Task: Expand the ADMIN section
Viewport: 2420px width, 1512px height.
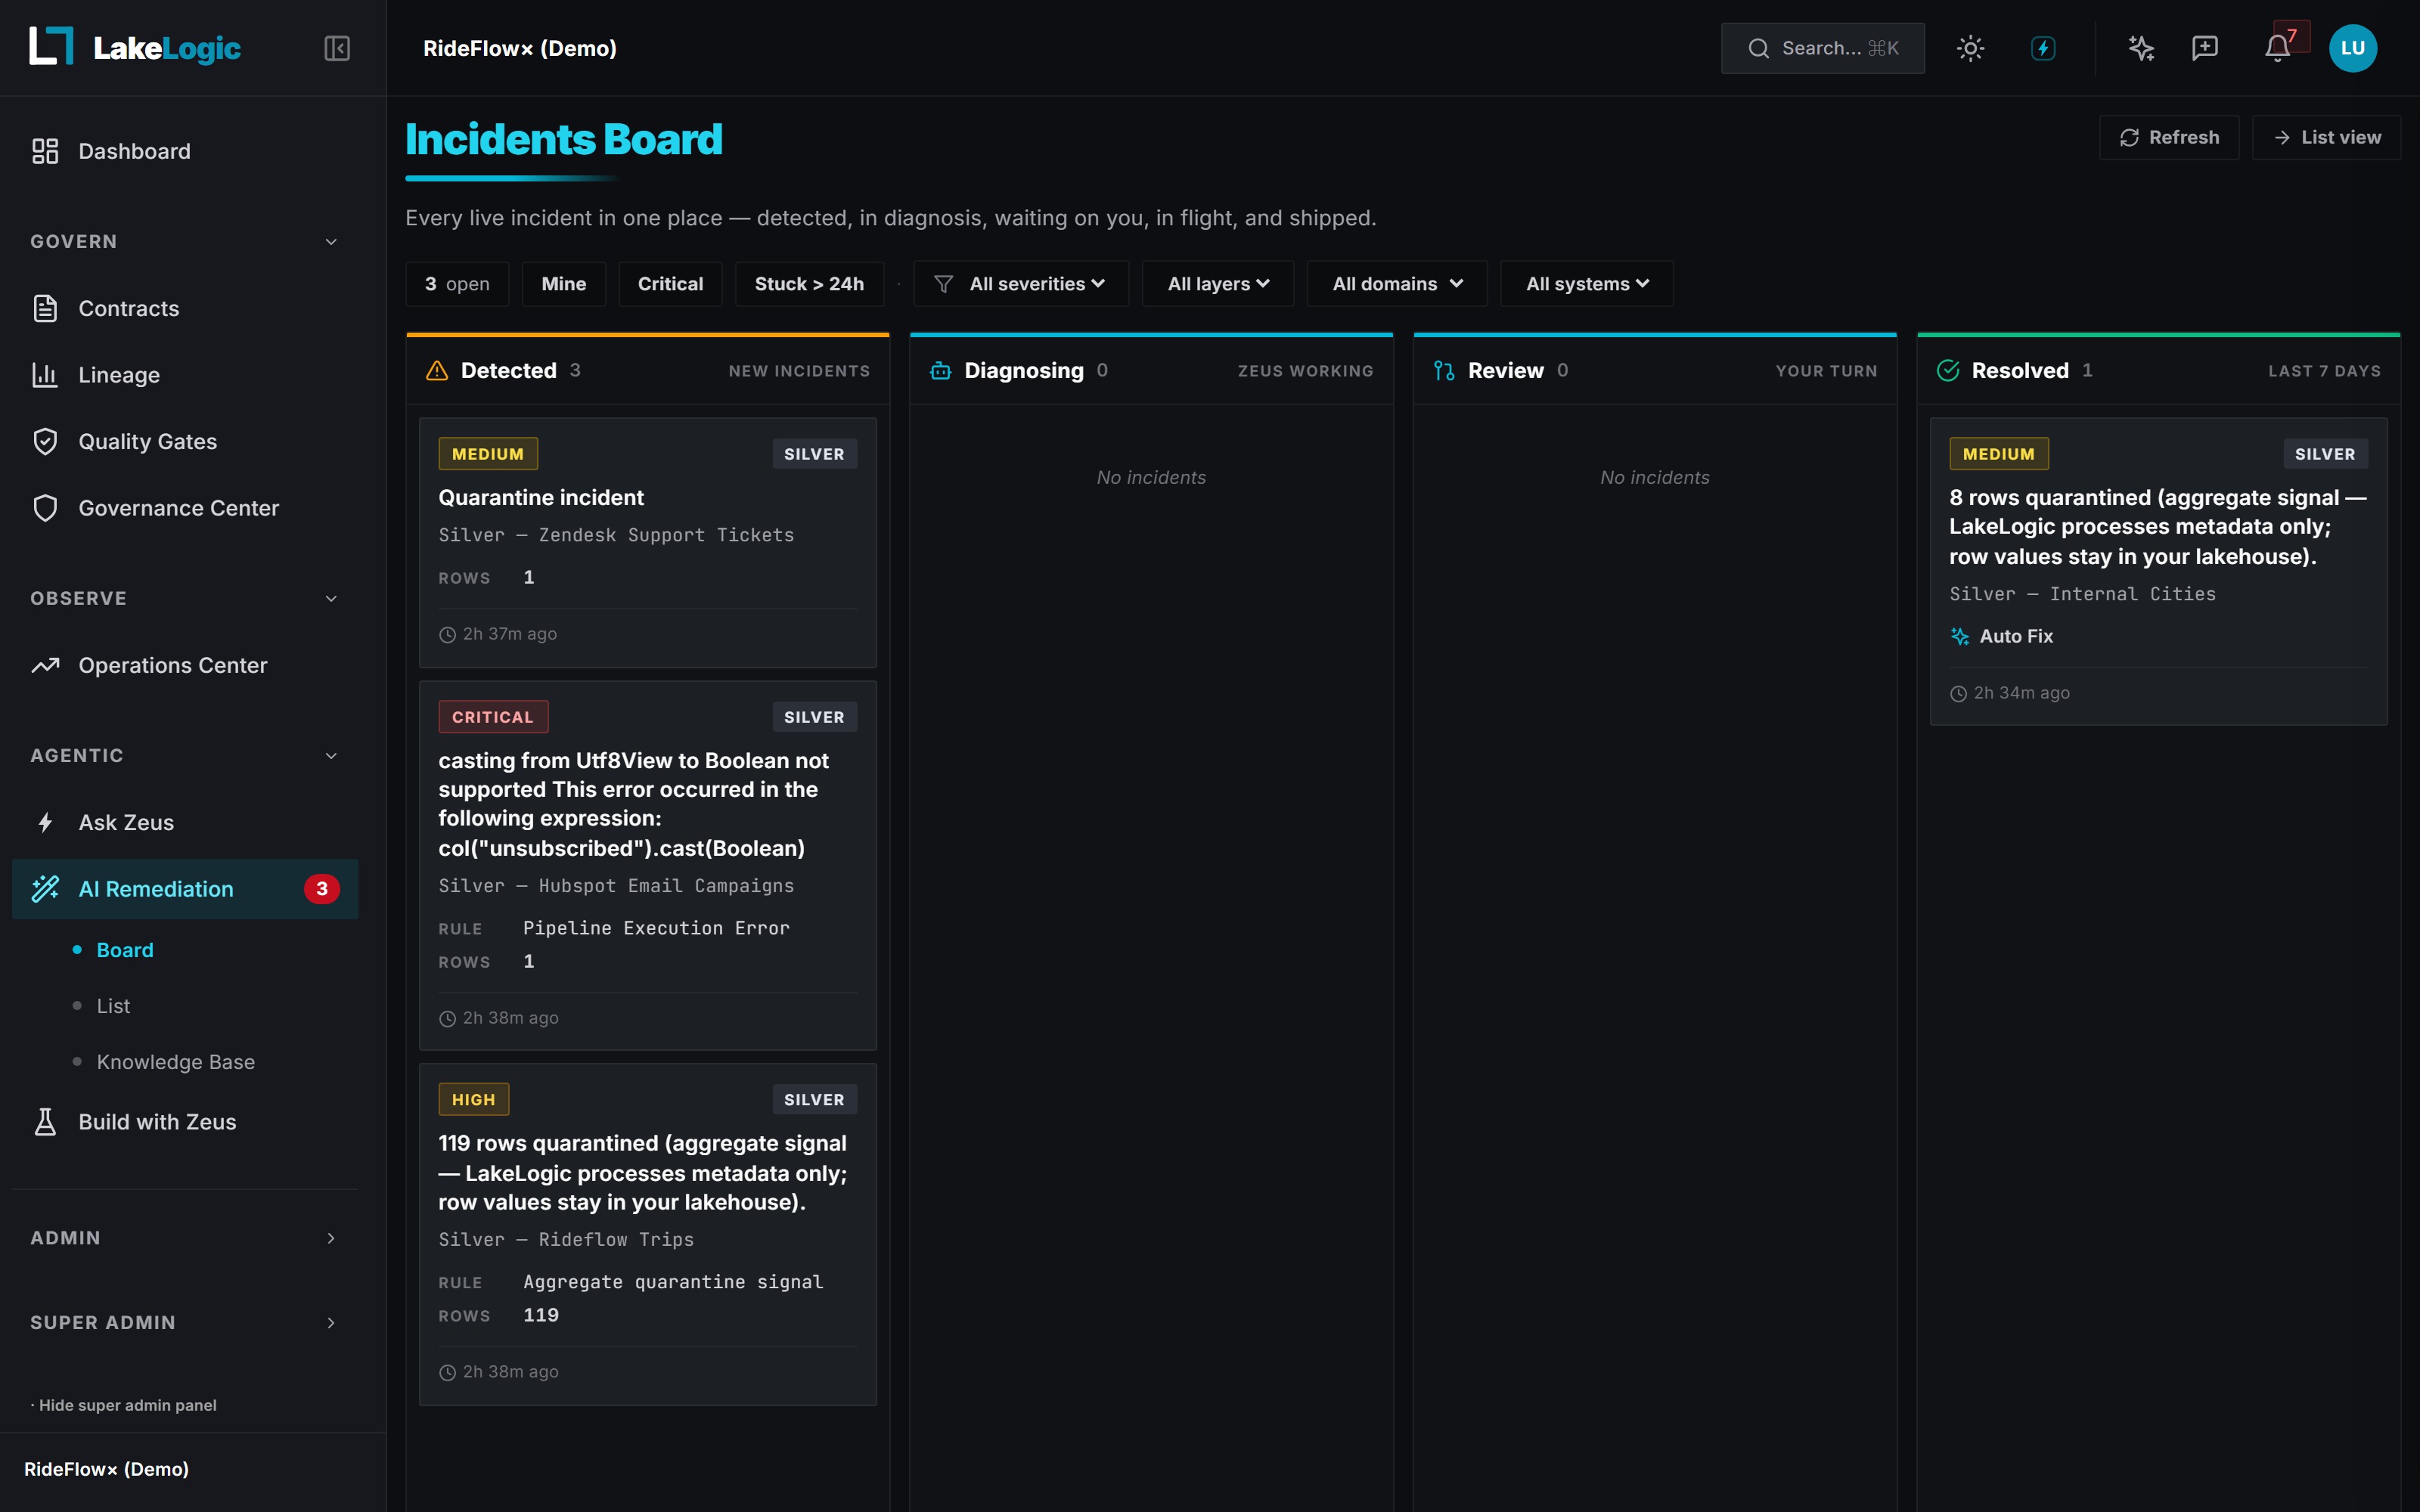Action: pyautogui.click(x=185, y=1238)
